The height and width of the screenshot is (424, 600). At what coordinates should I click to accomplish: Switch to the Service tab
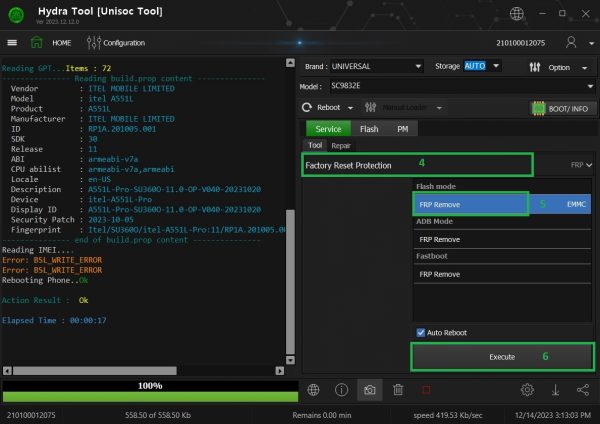pyautogui.click(x=328, y=129)
